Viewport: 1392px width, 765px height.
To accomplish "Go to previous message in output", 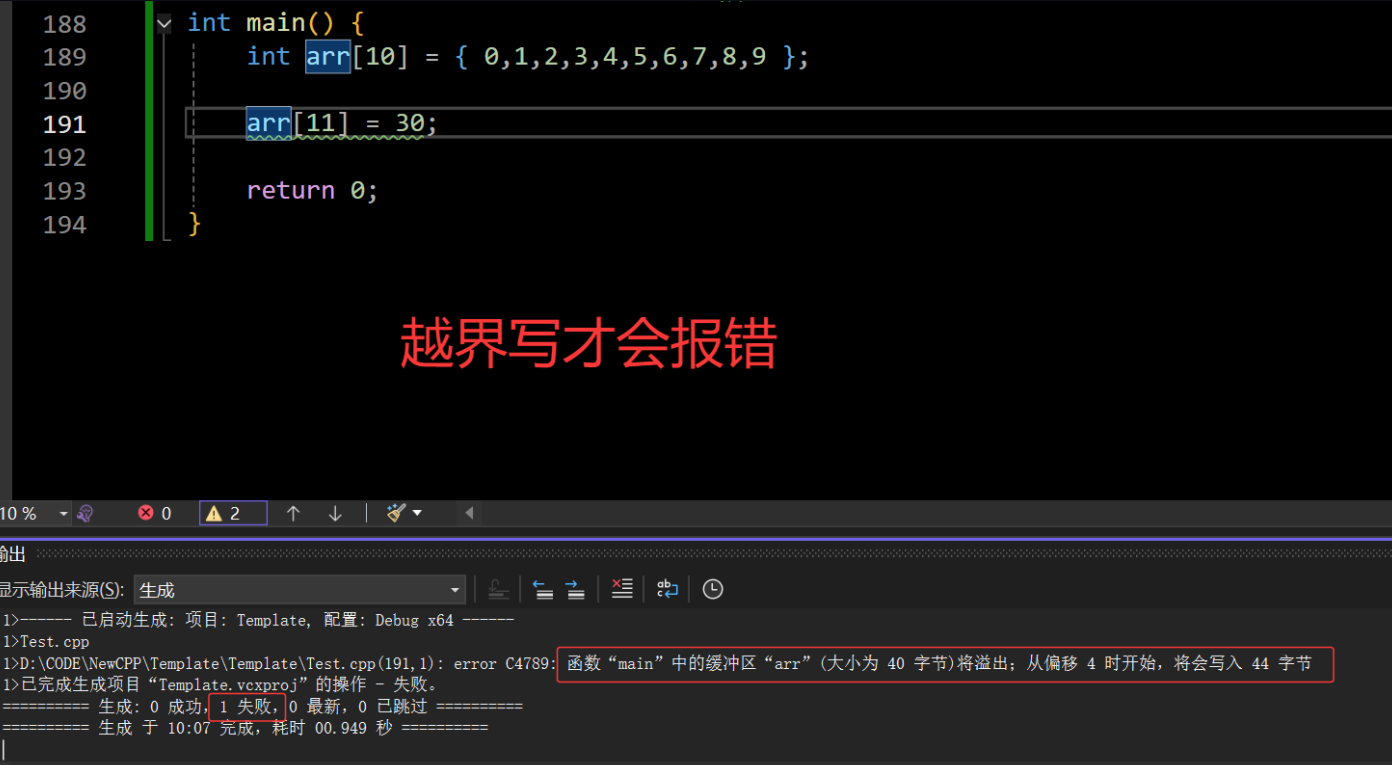I will click(543, 589).
